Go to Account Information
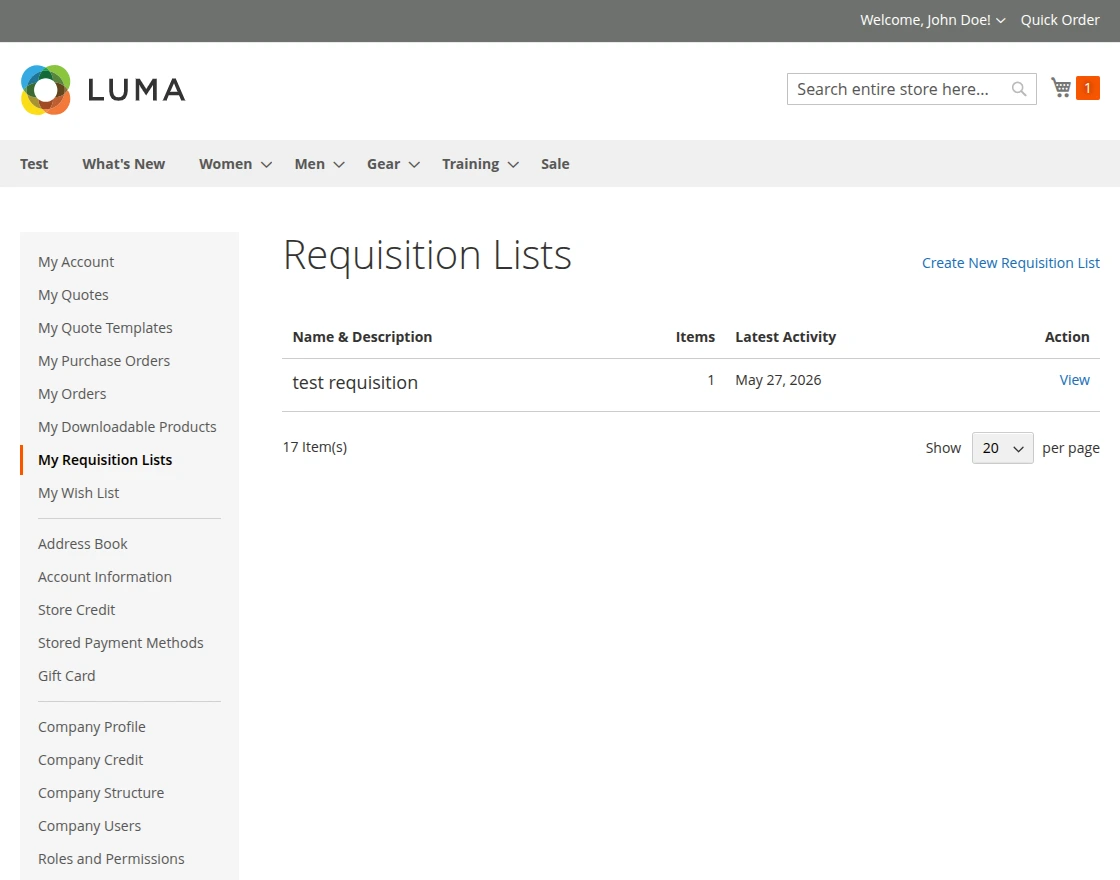Viewport: 1120px width, 880px height. pos(104,576)
